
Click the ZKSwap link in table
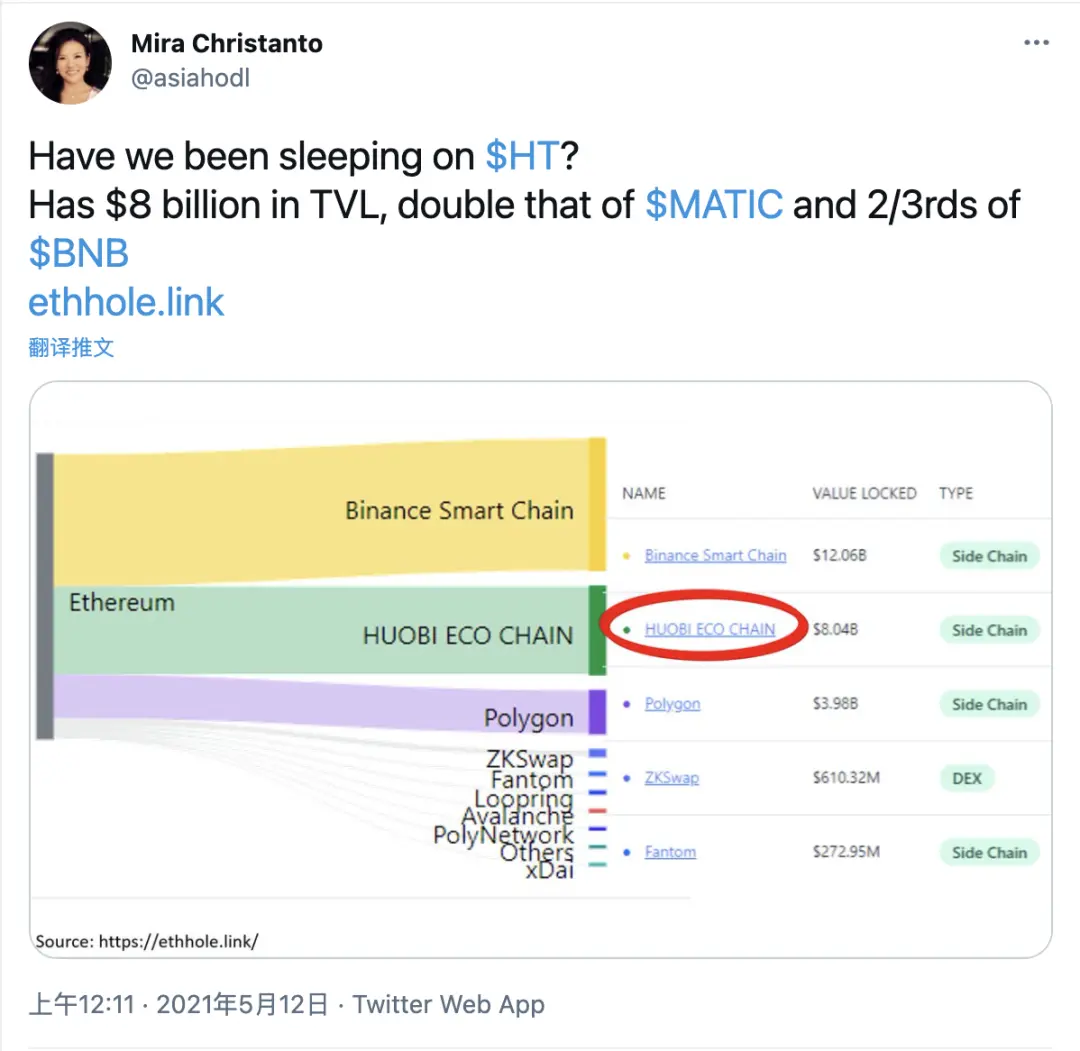672,778
